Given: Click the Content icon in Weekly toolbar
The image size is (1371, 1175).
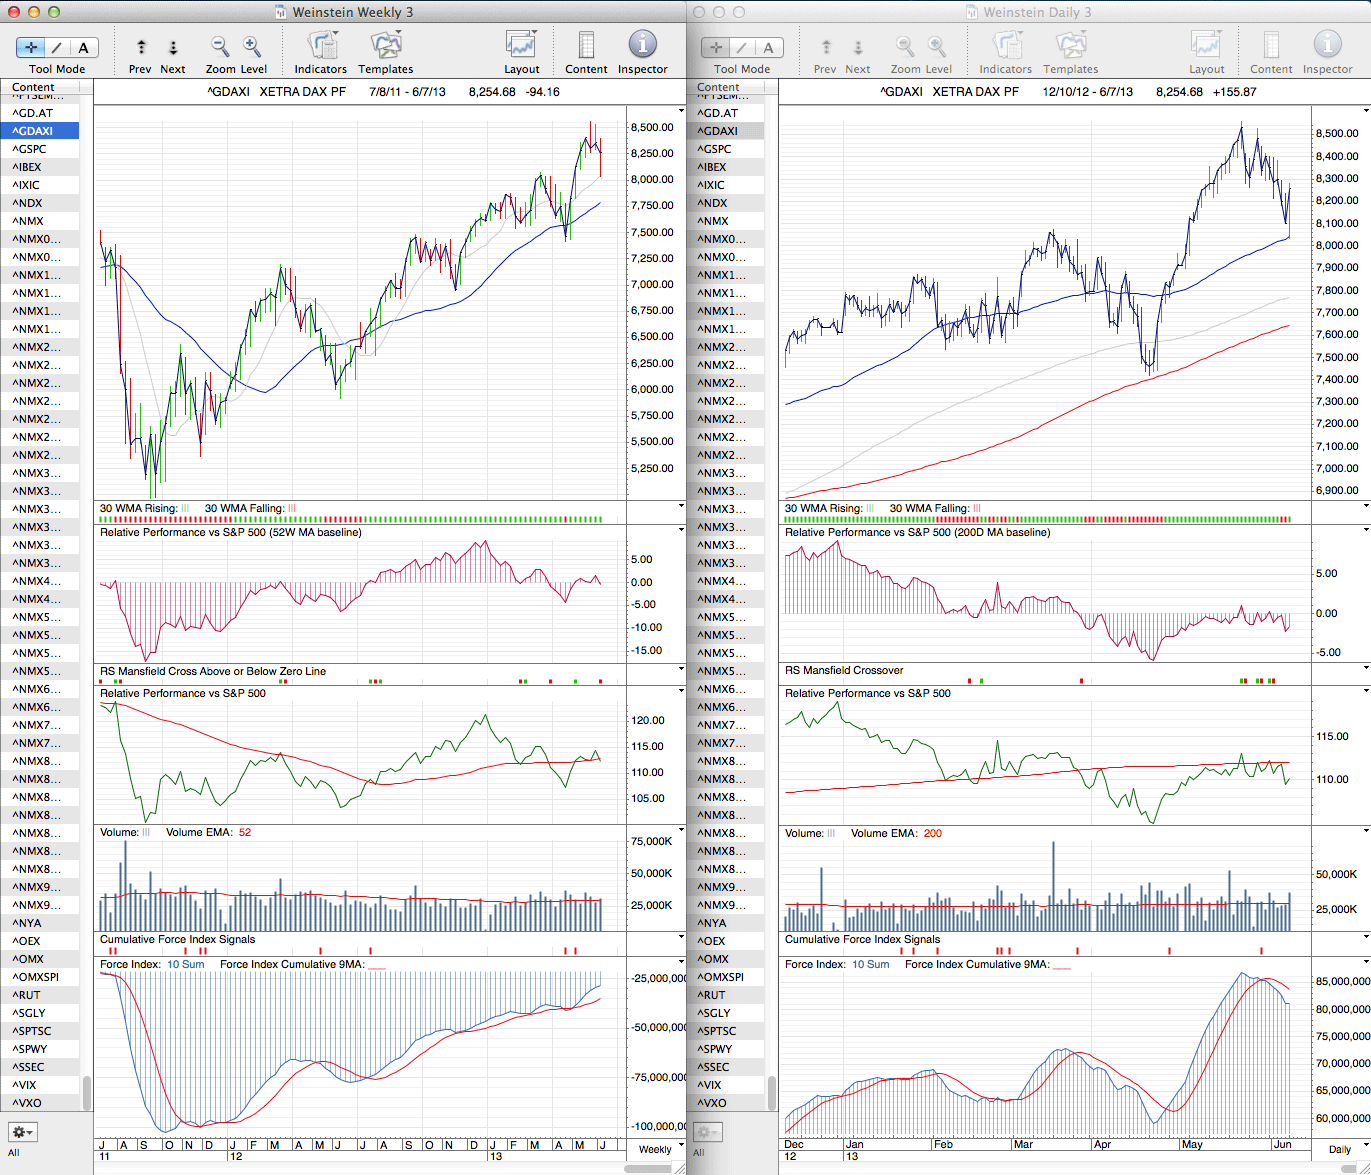Looking at the screenshot, I should click(586, 46).
